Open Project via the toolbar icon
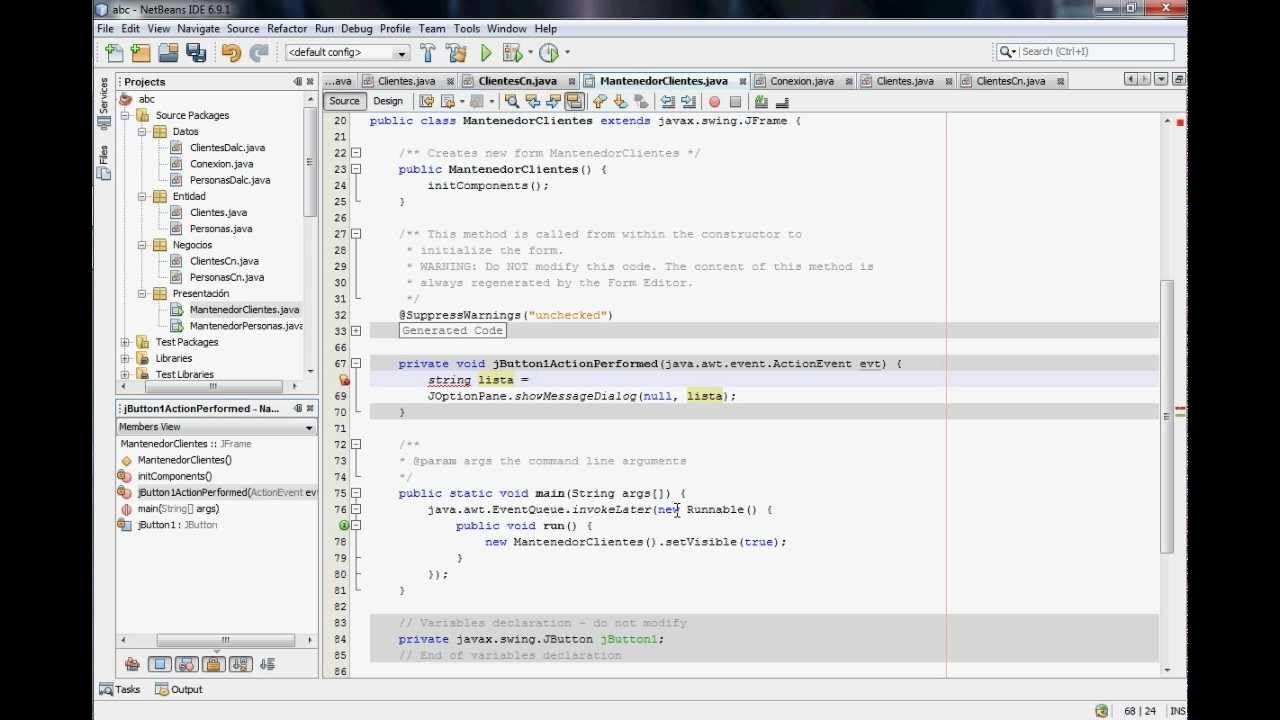Screen dimensions: 1280x720 coord(168,53)
